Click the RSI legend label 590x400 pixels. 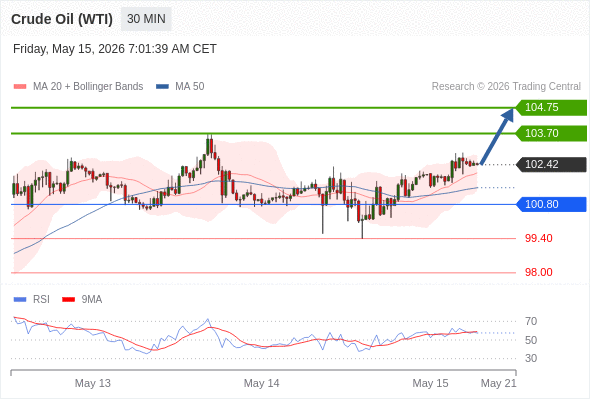[x=41, y=300]
